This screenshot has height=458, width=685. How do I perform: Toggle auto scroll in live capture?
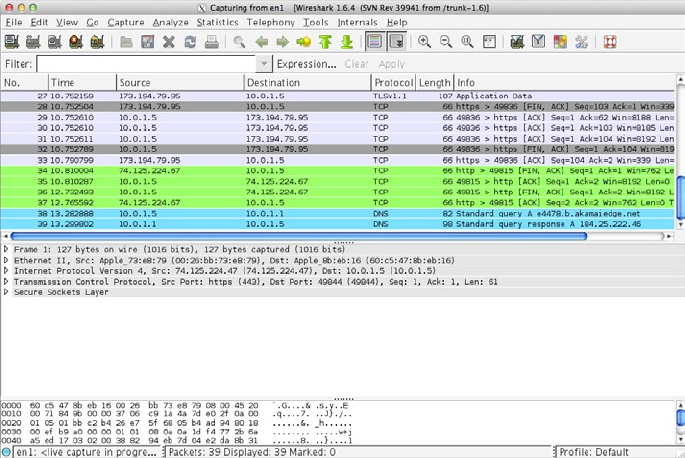[397, 42]
